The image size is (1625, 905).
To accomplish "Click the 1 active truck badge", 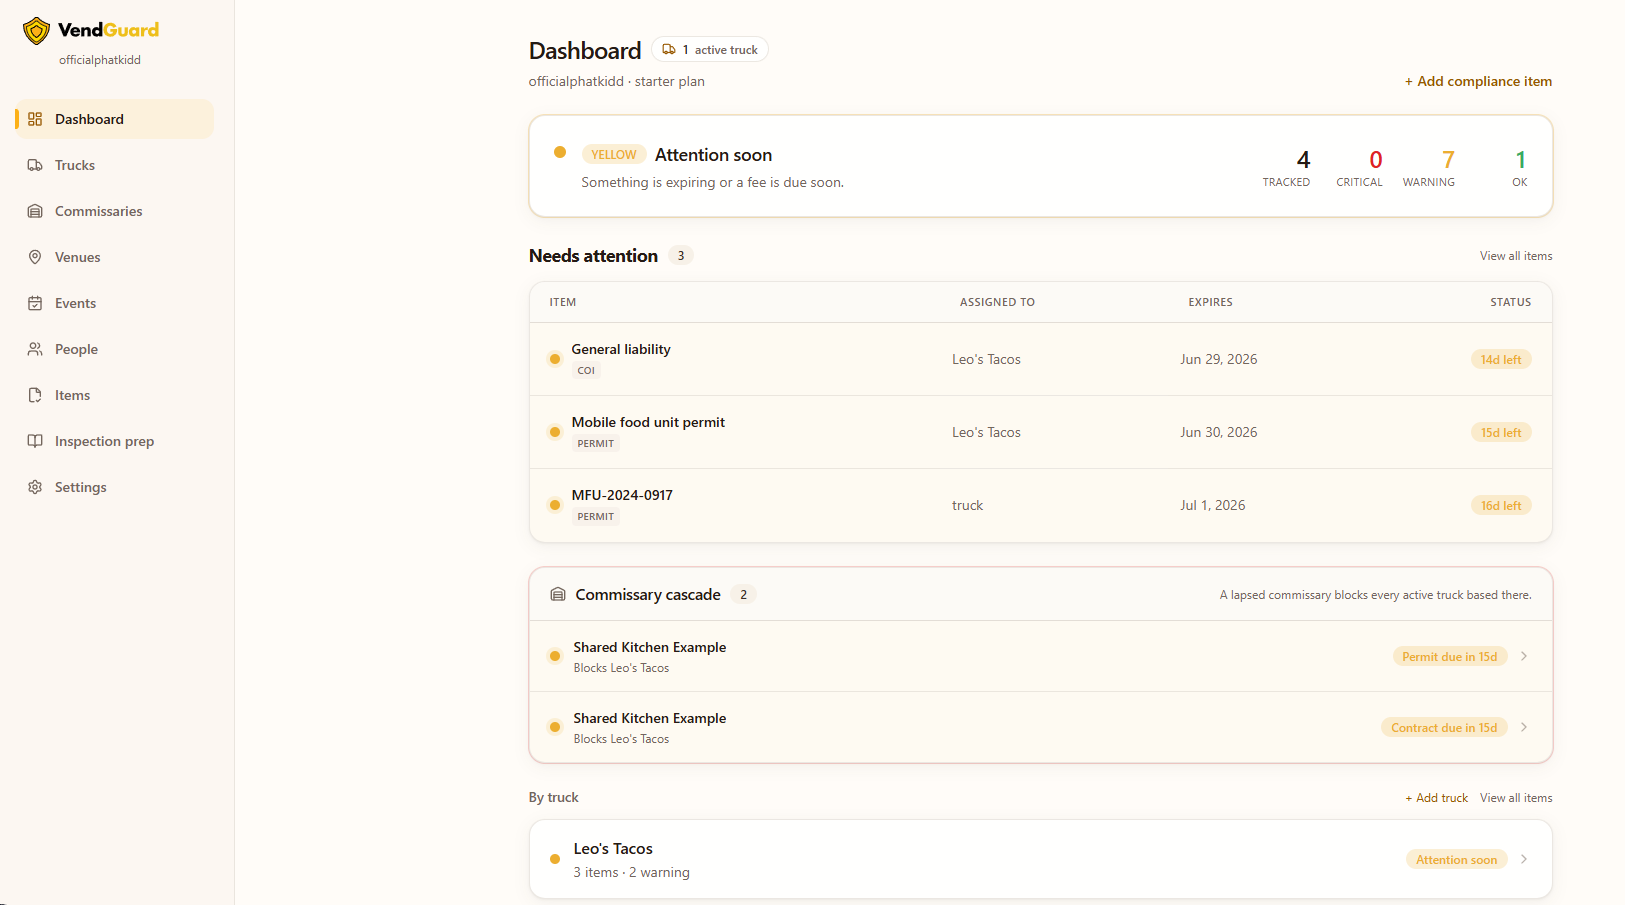I will (710, 49).
